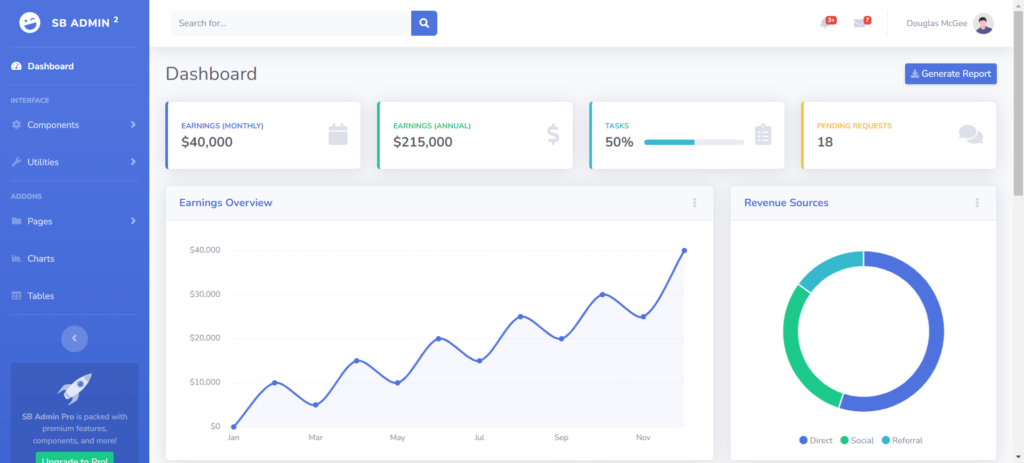Toggle the Direct legend item in chart
Viewport: 1024px width, 463px height.
tap(815, 440)
